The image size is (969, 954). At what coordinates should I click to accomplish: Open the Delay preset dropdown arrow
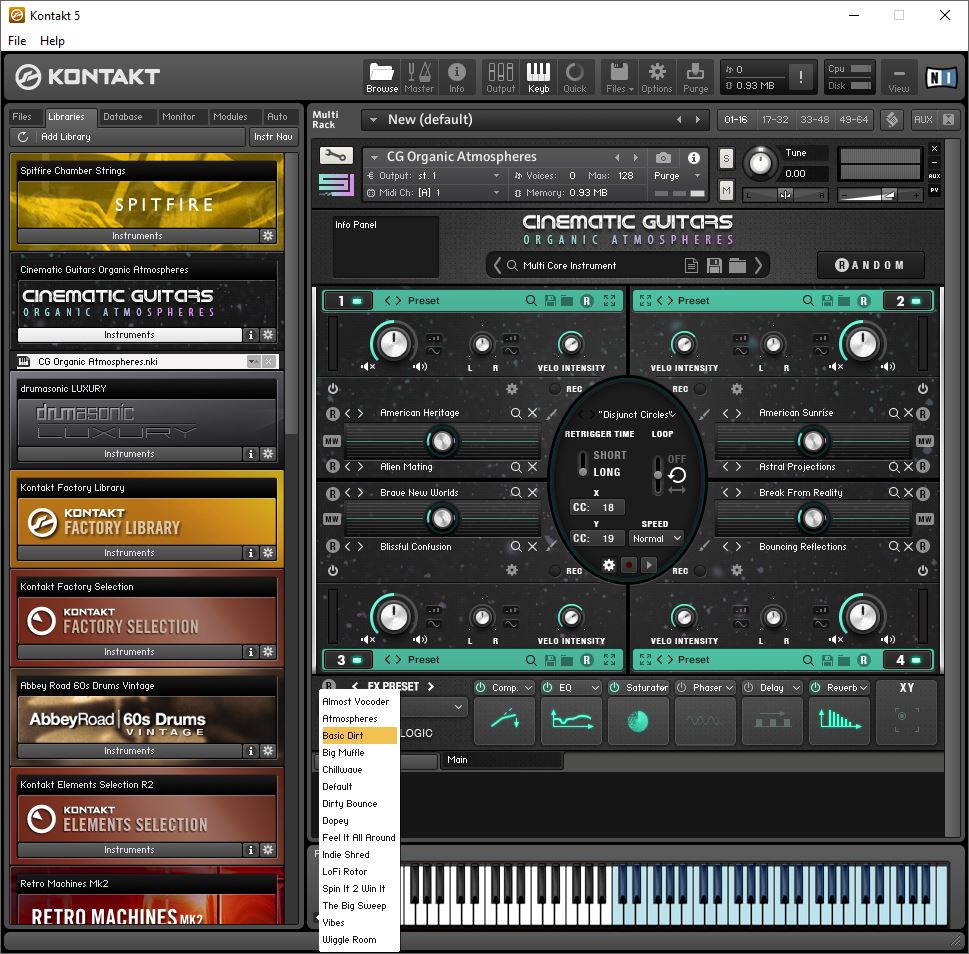796,688
